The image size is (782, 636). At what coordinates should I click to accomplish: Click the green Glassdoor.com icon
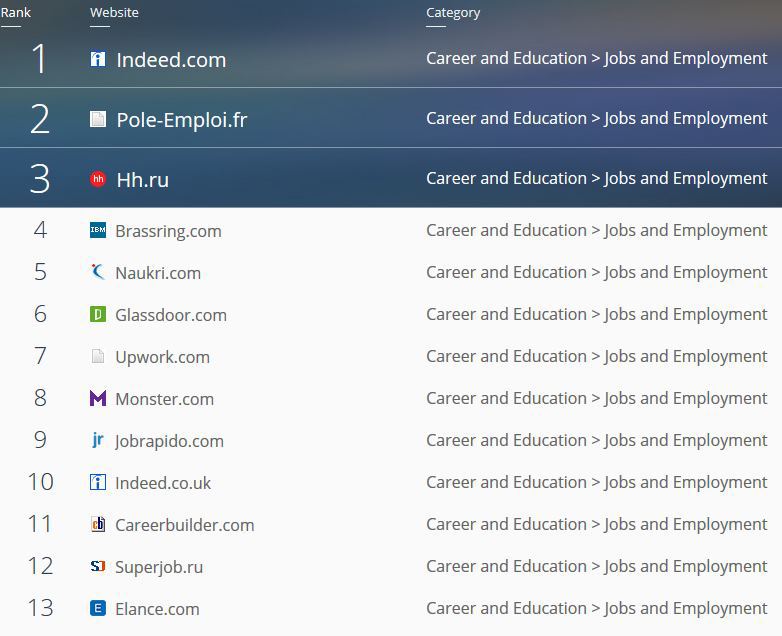[x=98, y=314]
